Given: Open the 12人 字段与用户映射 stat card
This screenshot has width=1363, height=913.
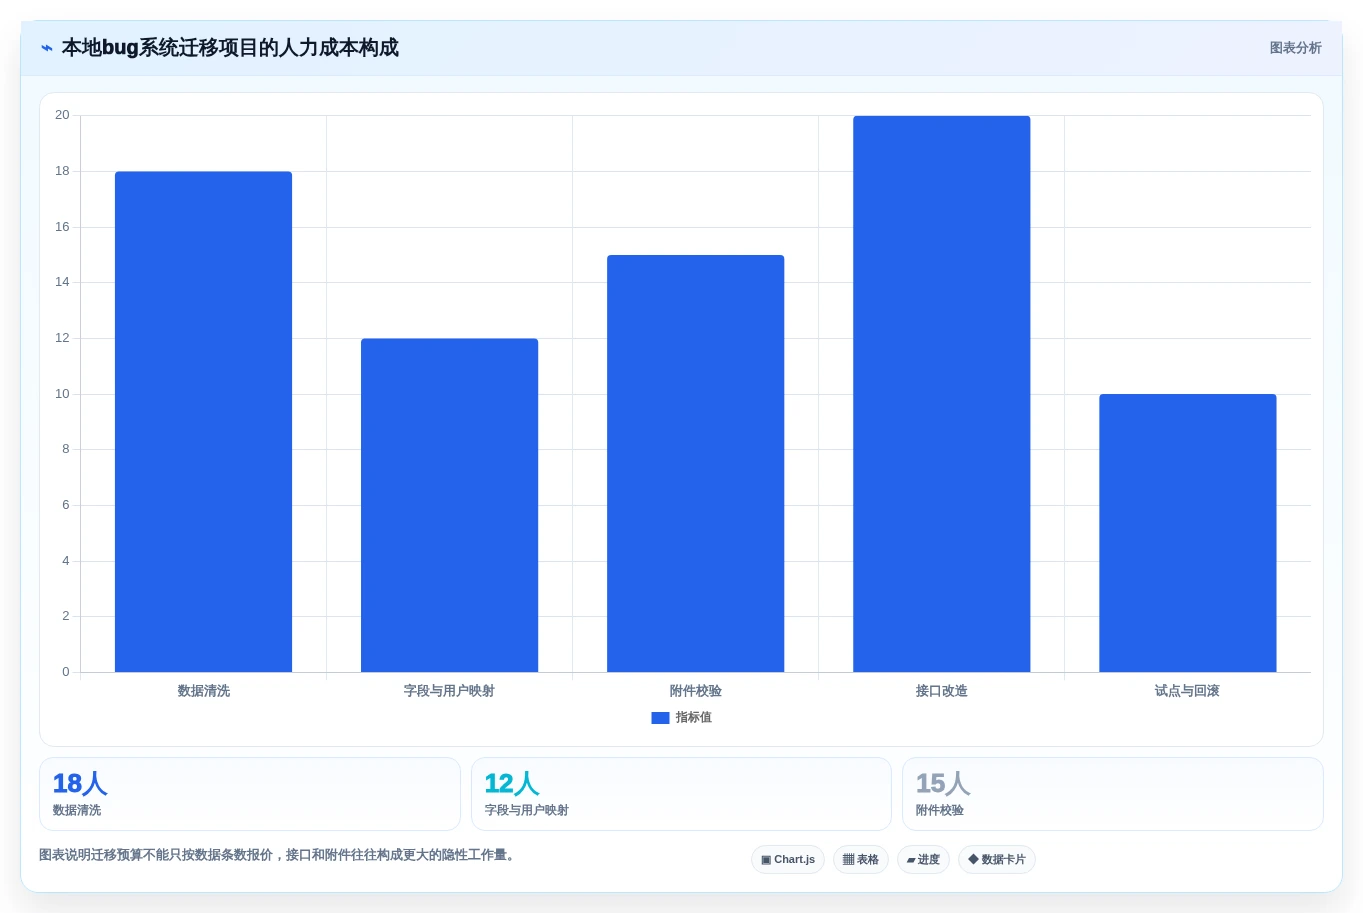Looking at the screenshot, I should pyautogui.click(x=681, y=794).
